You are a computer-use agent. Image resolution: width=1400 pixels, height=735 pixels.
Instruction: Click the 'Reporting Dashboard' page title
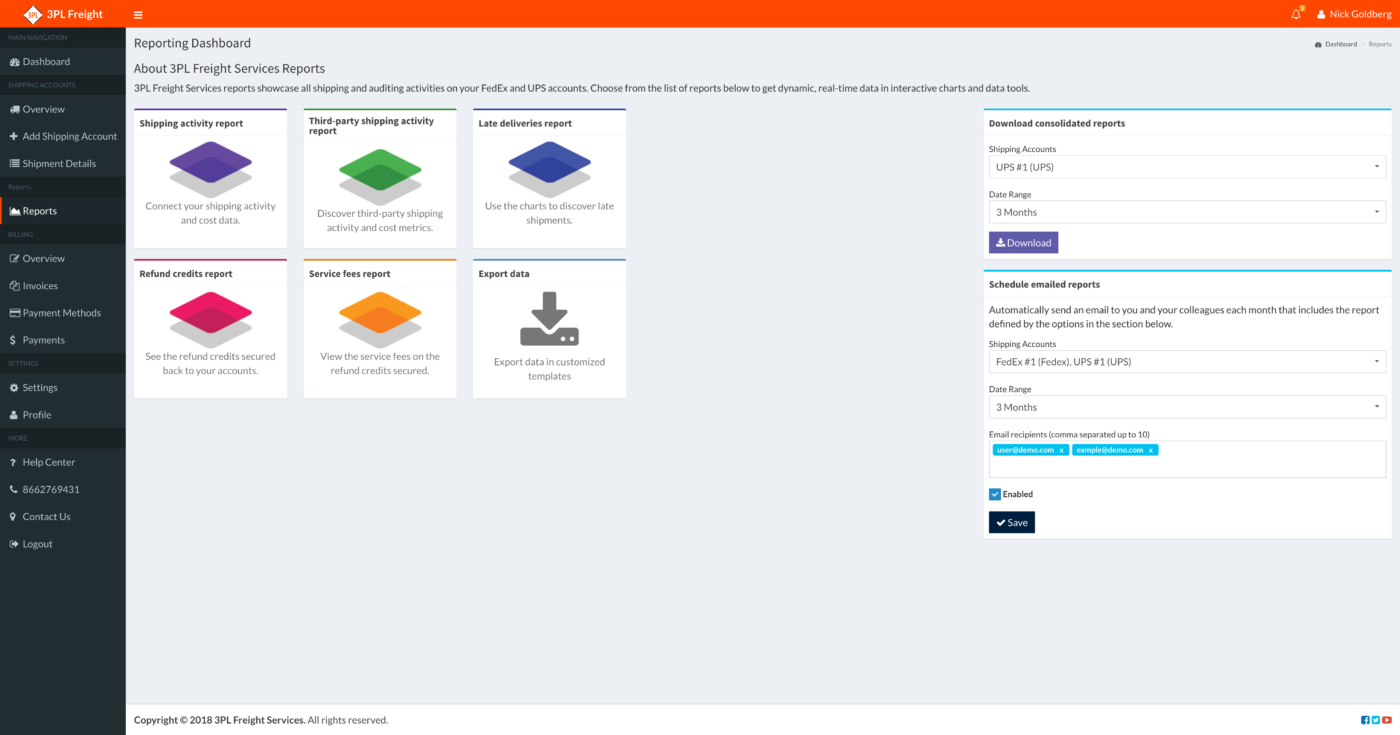[192, 43]
